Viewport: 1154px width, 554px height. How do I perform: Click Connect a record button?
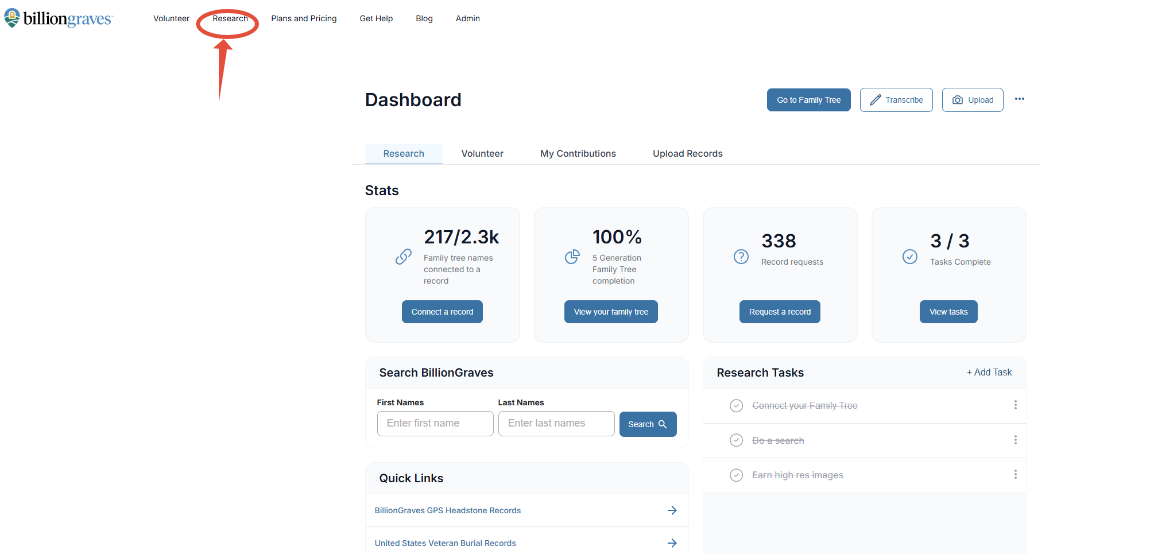442,312
